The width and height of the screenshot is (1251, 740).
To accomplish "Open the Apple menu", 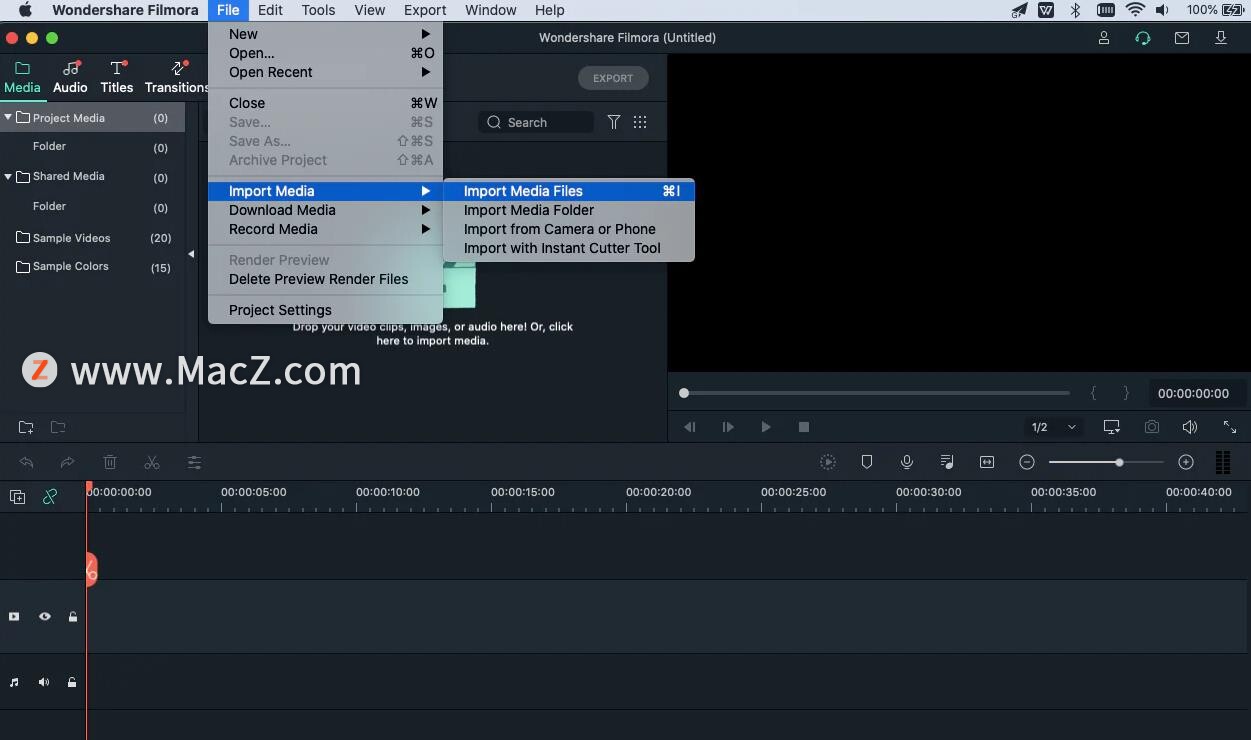I will pos(25,10).
